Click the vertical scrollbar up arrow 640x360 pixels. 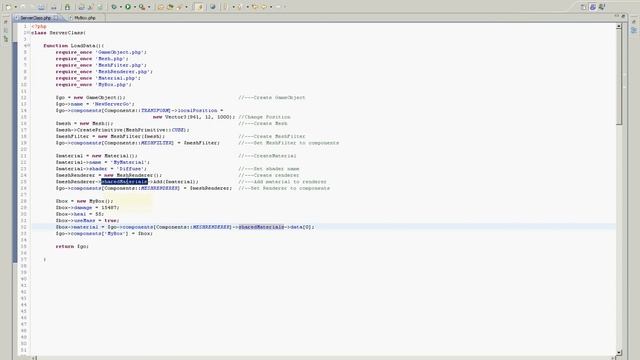pos(619,26)
